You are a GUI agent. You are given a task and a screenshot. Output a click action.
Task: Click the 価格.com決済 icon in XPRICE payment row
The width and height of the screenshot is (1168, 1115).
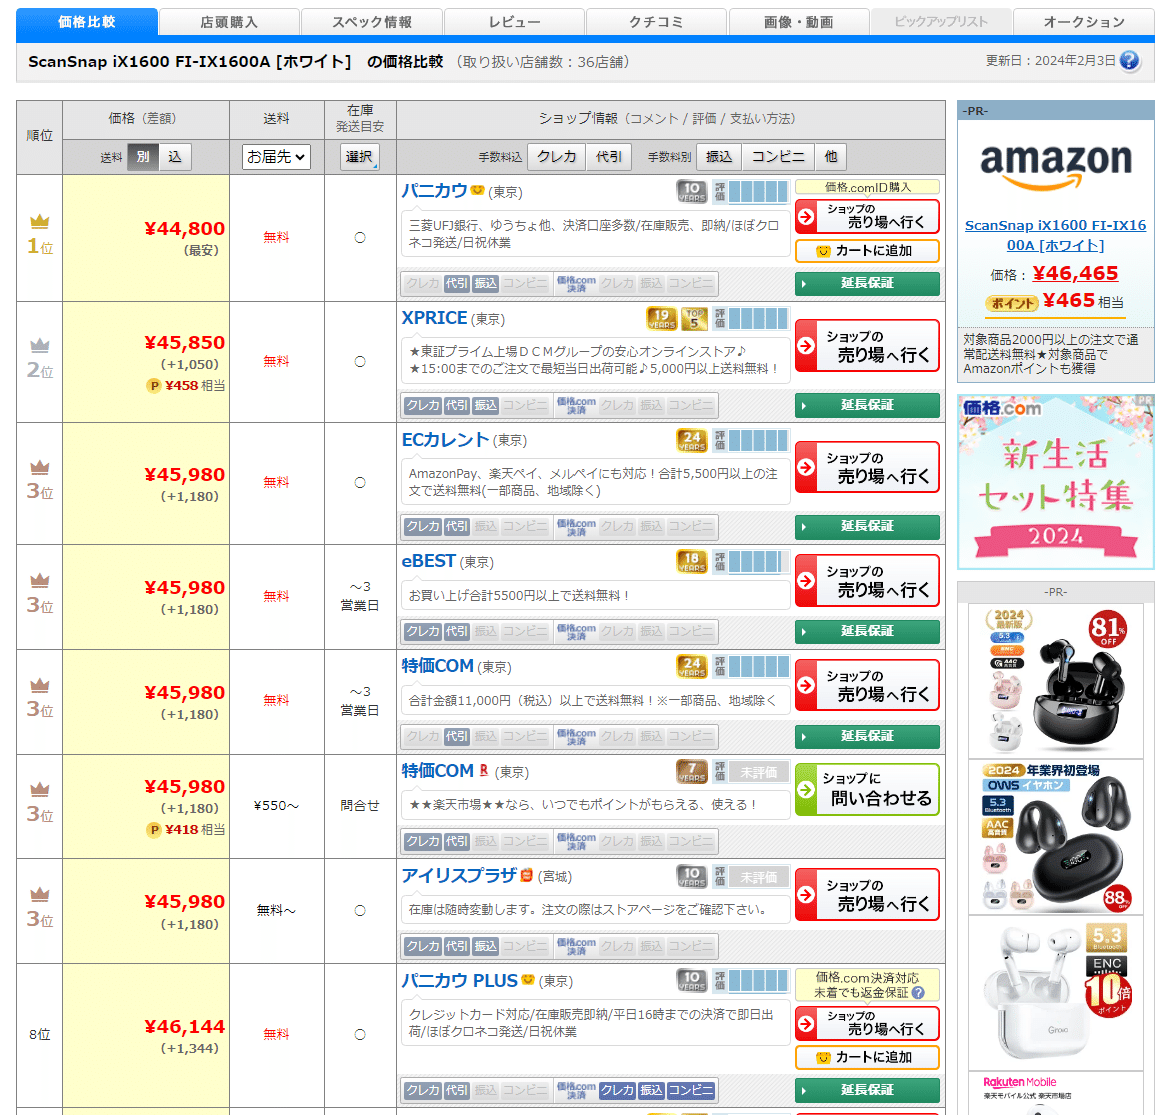click(576, 405)
